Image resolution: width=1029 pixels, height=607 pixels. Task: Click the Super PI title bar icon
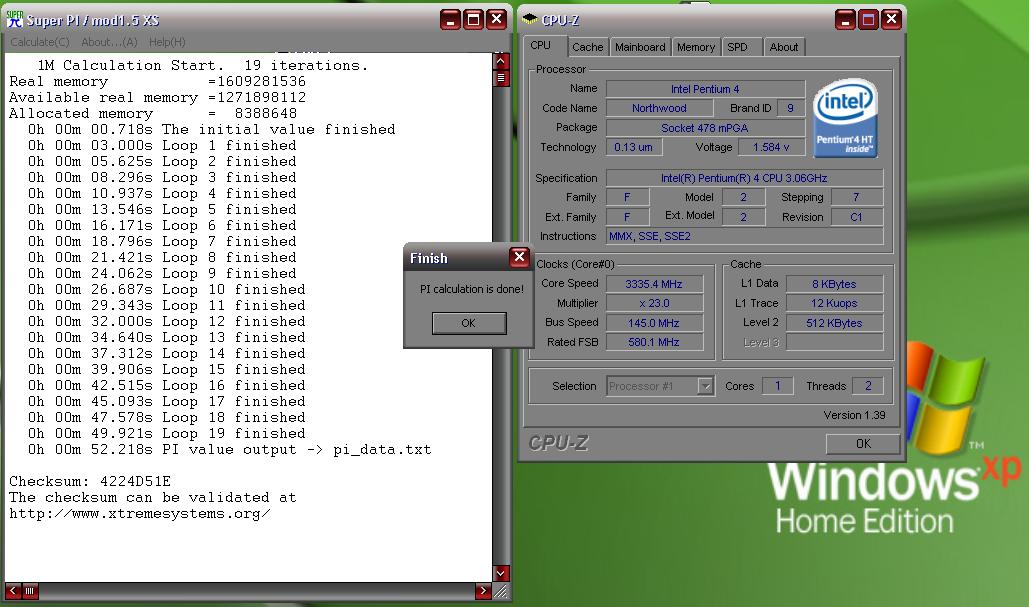point(14,19)
